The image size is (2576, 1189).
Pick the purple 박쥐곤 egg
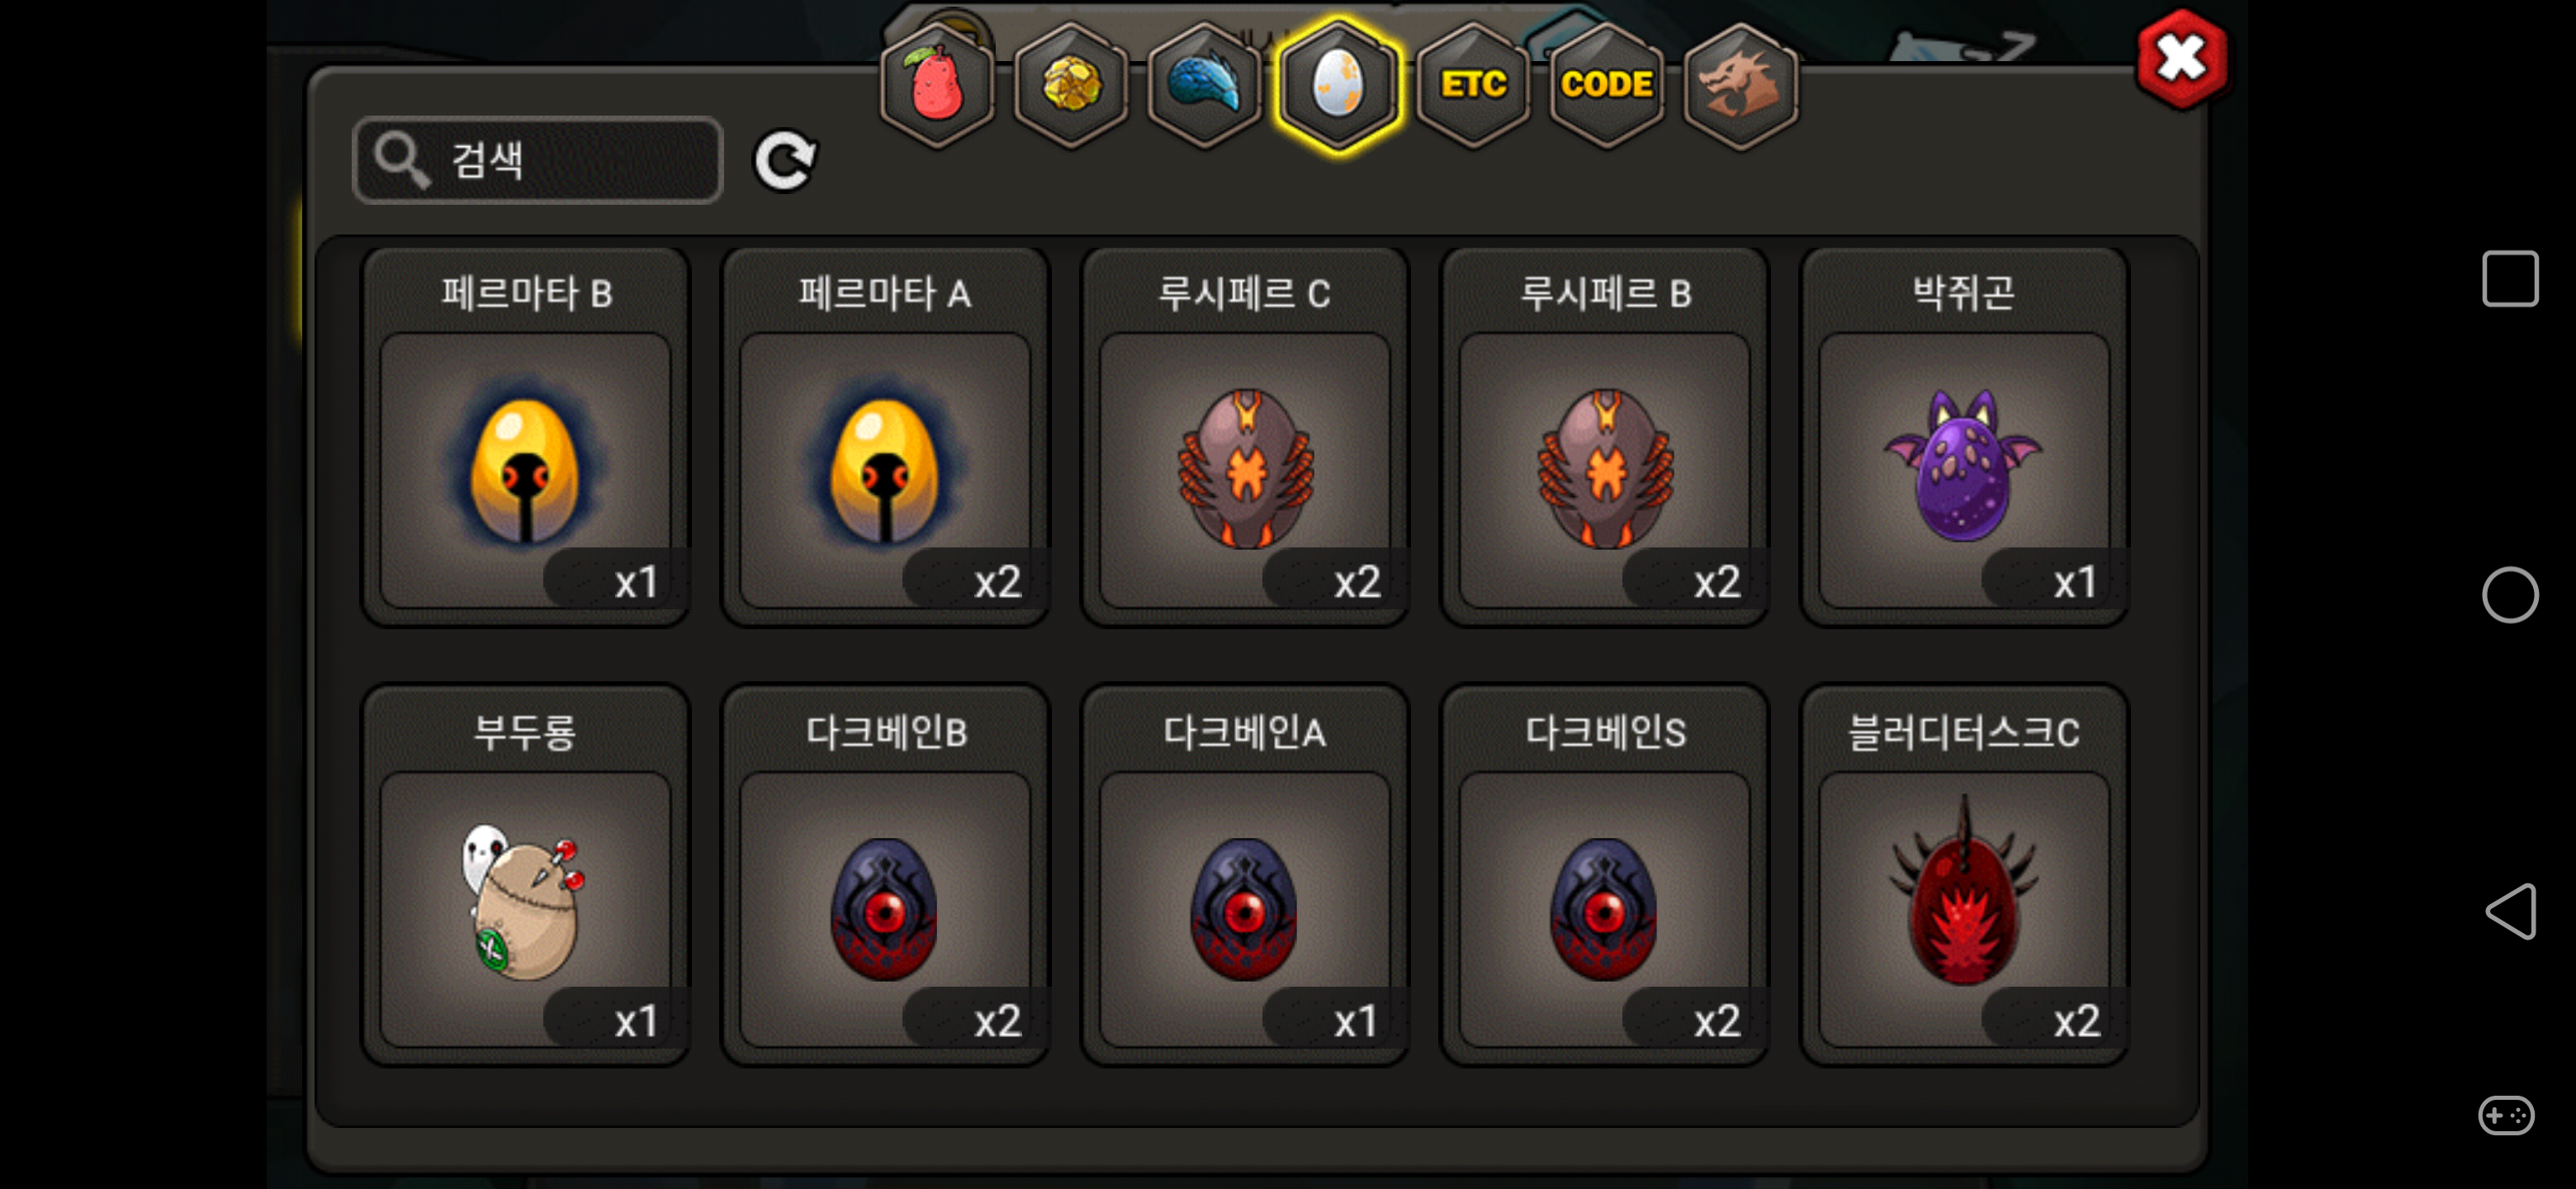(1964, 437)
